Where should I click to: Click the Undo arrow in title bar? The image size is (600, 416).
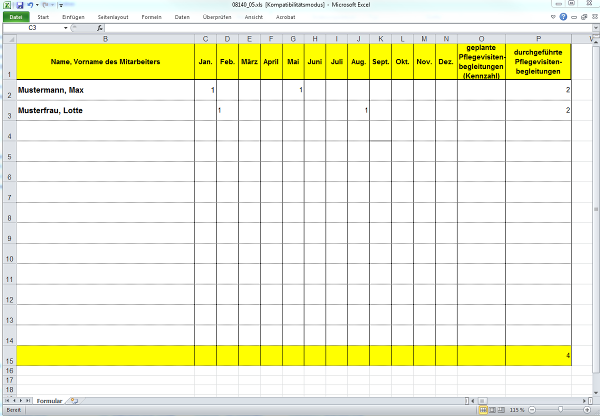click(30, 5)
